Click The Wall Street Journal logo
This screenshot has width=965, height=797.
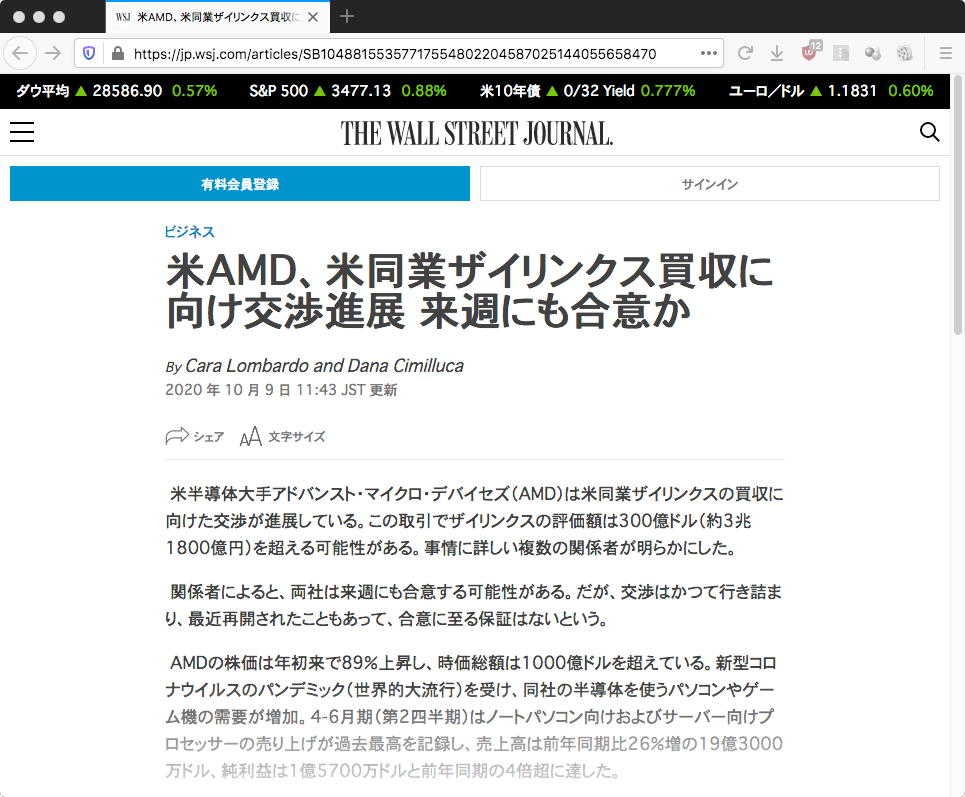point(477,133)
